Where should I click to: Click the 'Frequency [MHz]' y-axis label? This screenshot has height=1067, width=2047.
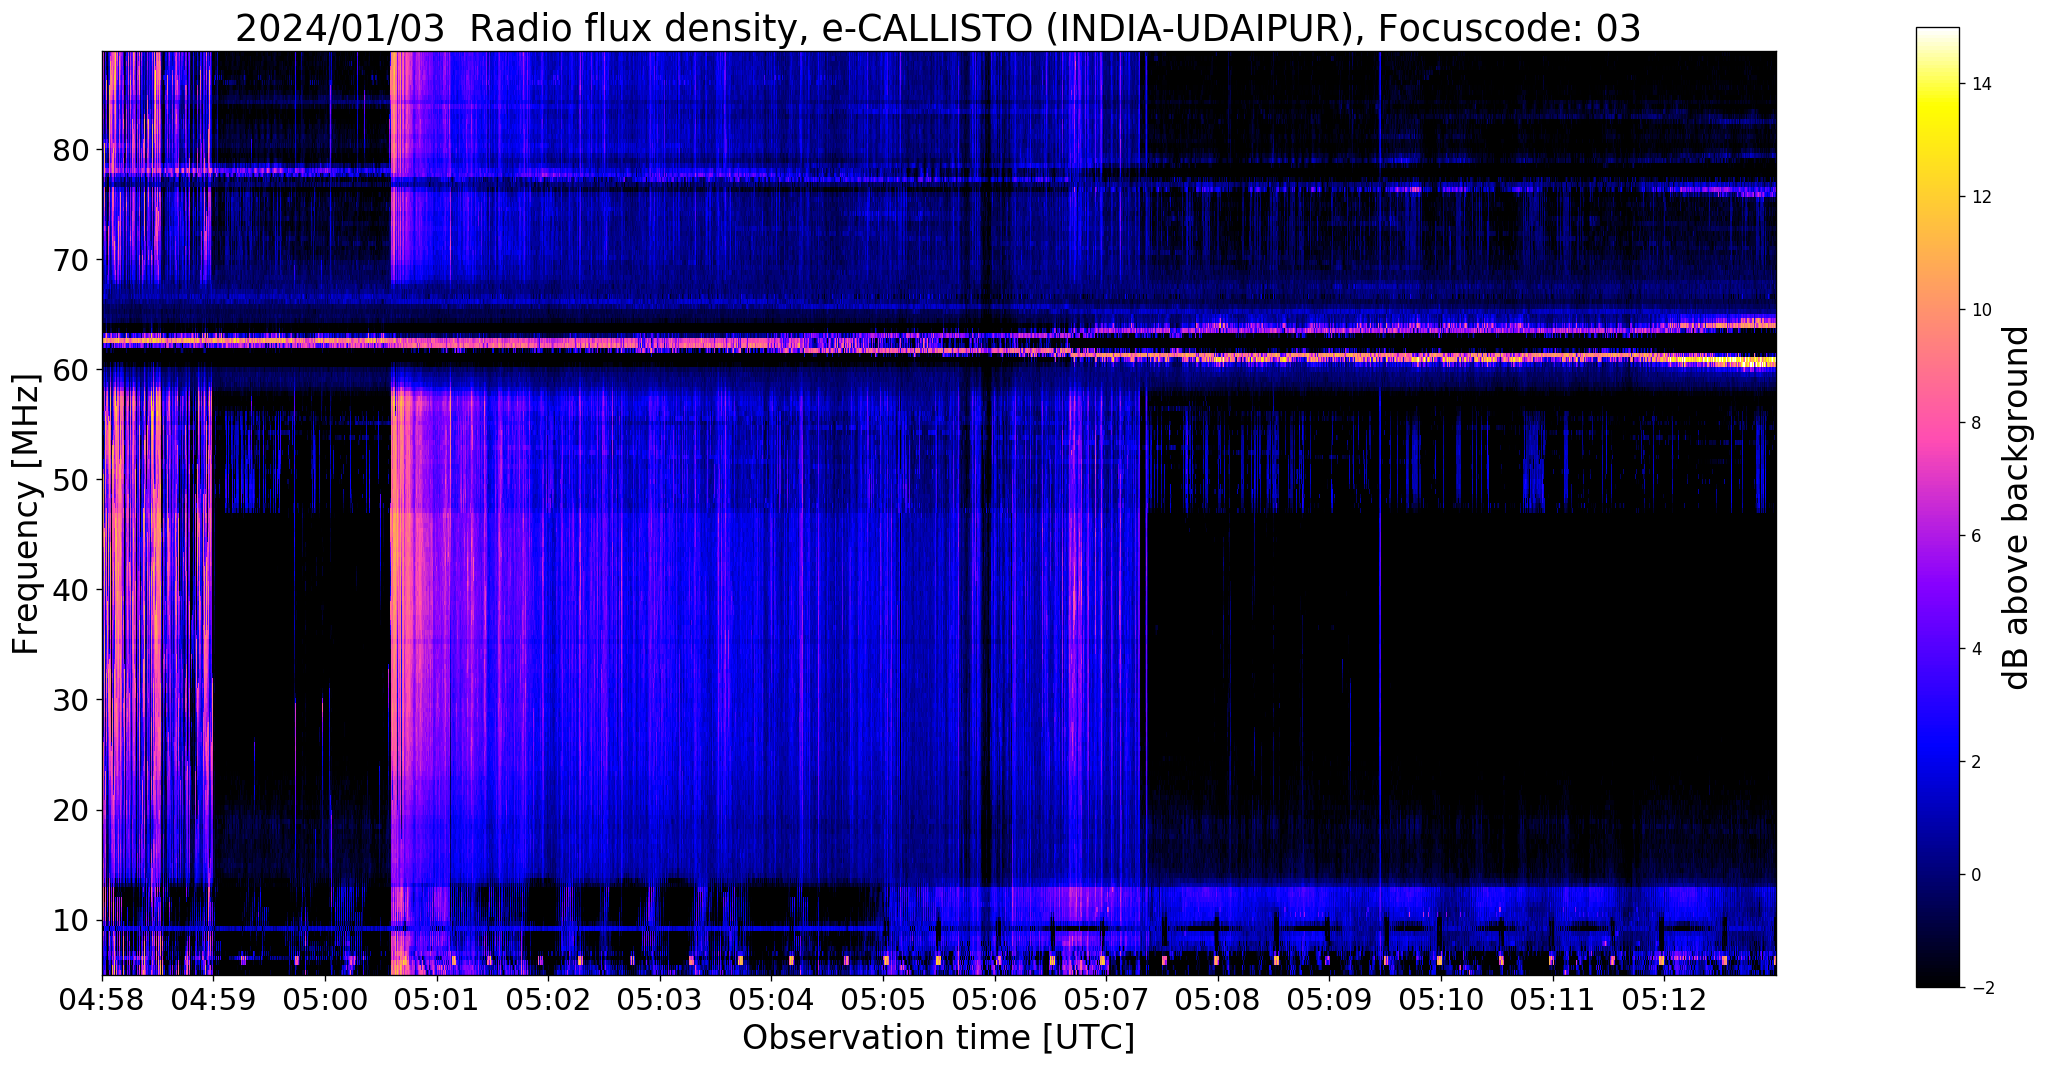27,514
